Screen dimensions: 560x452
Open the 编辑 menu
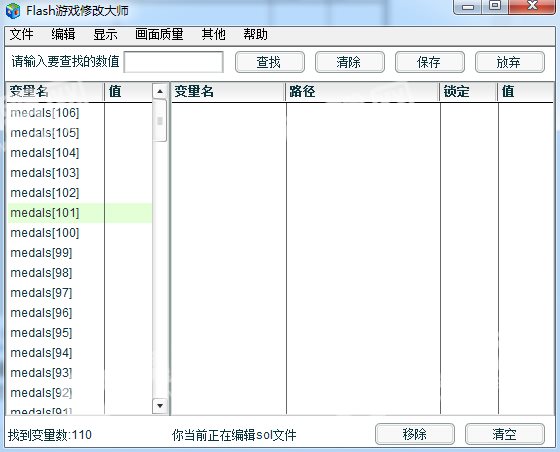pyautogui.click(x=63, y=35)
